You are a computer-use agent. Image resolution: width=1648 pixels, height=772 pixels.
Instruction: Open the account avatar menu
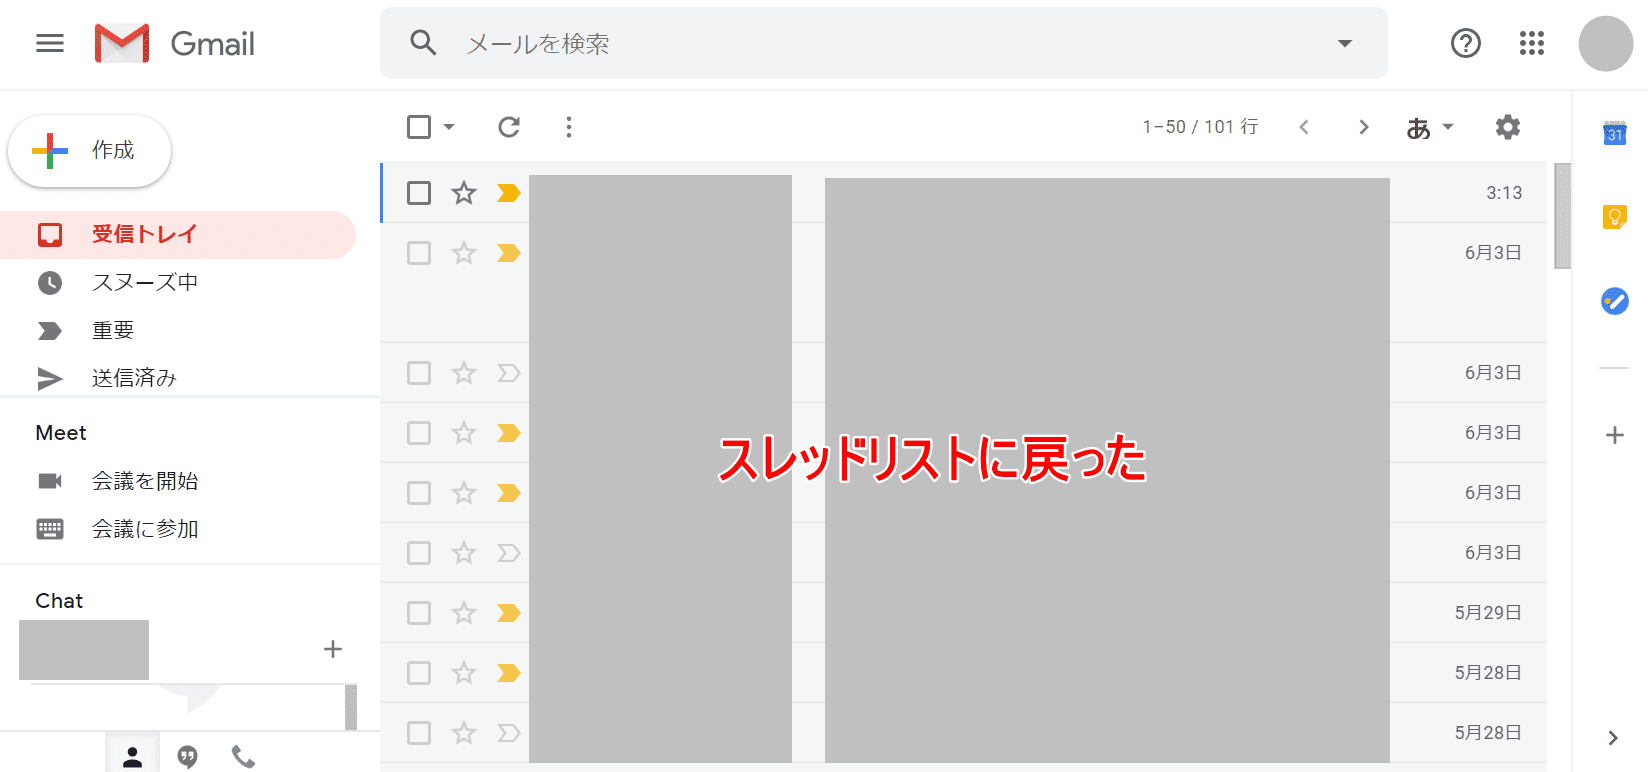[x=1606, y=43]
